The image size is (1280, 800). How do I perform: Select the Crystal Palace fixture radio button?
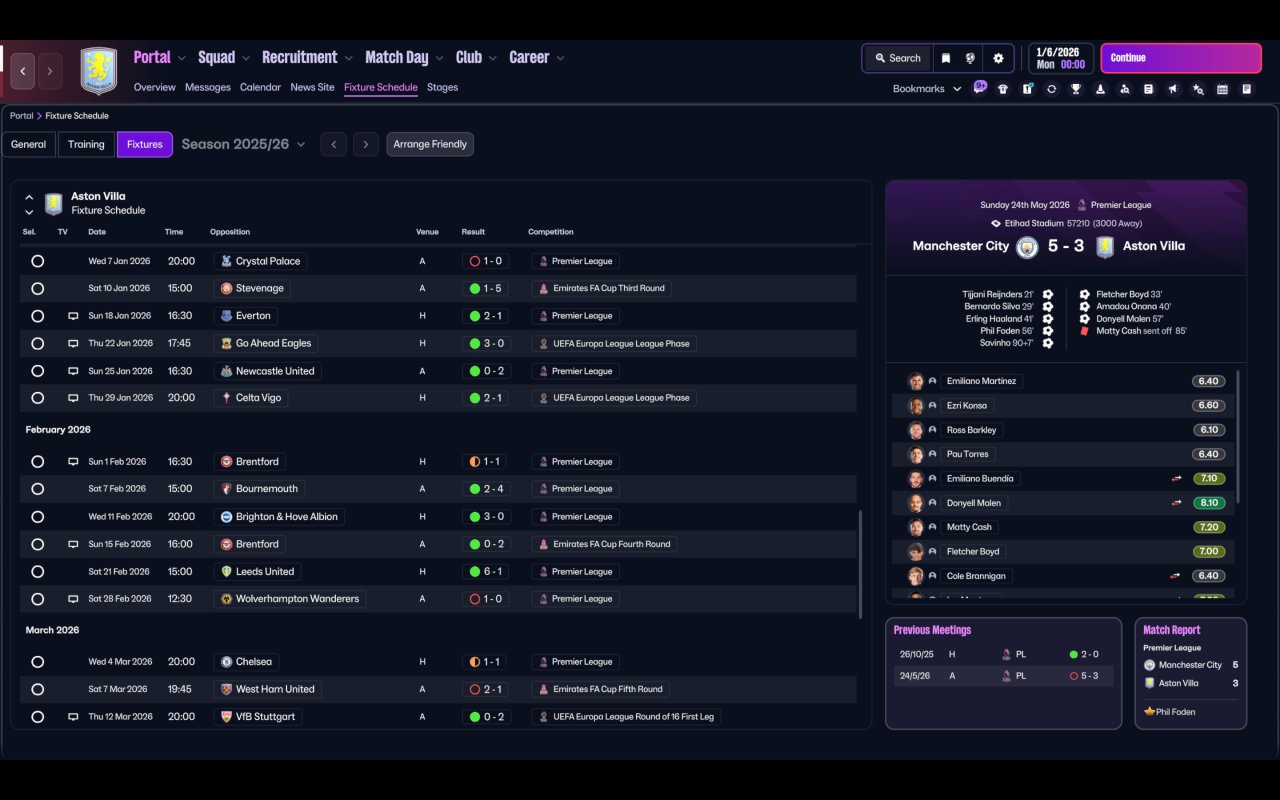37,261
